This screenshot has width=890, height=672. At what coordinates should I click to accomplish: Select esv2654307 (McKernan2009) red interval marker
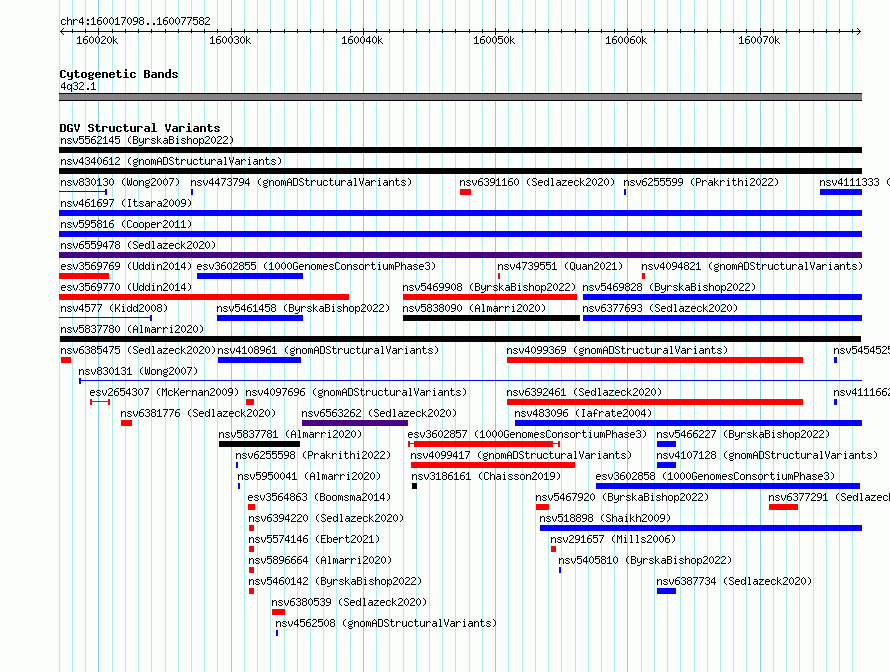tap(100, 402)
